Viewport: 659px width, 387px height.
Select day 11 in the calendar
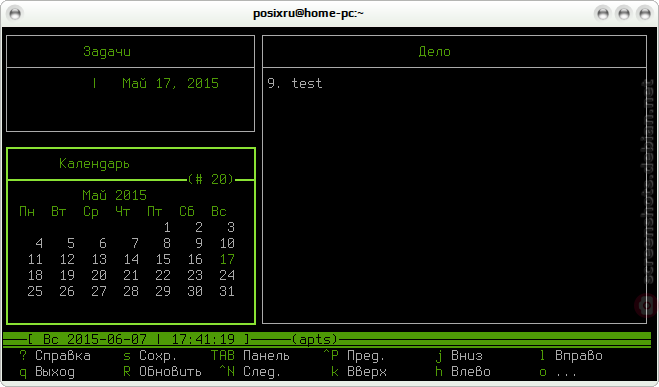35,259
